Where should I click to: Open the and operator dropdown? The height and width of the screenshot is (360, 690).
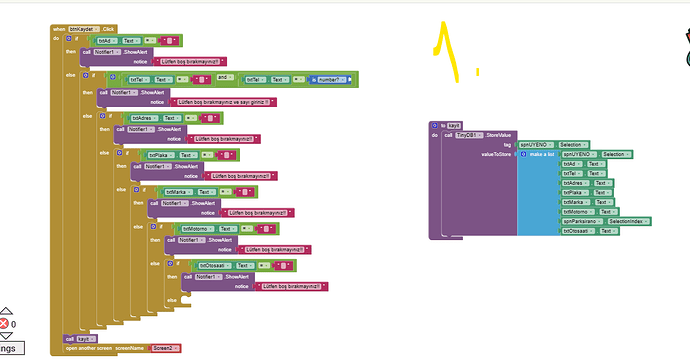pos(231,77)
